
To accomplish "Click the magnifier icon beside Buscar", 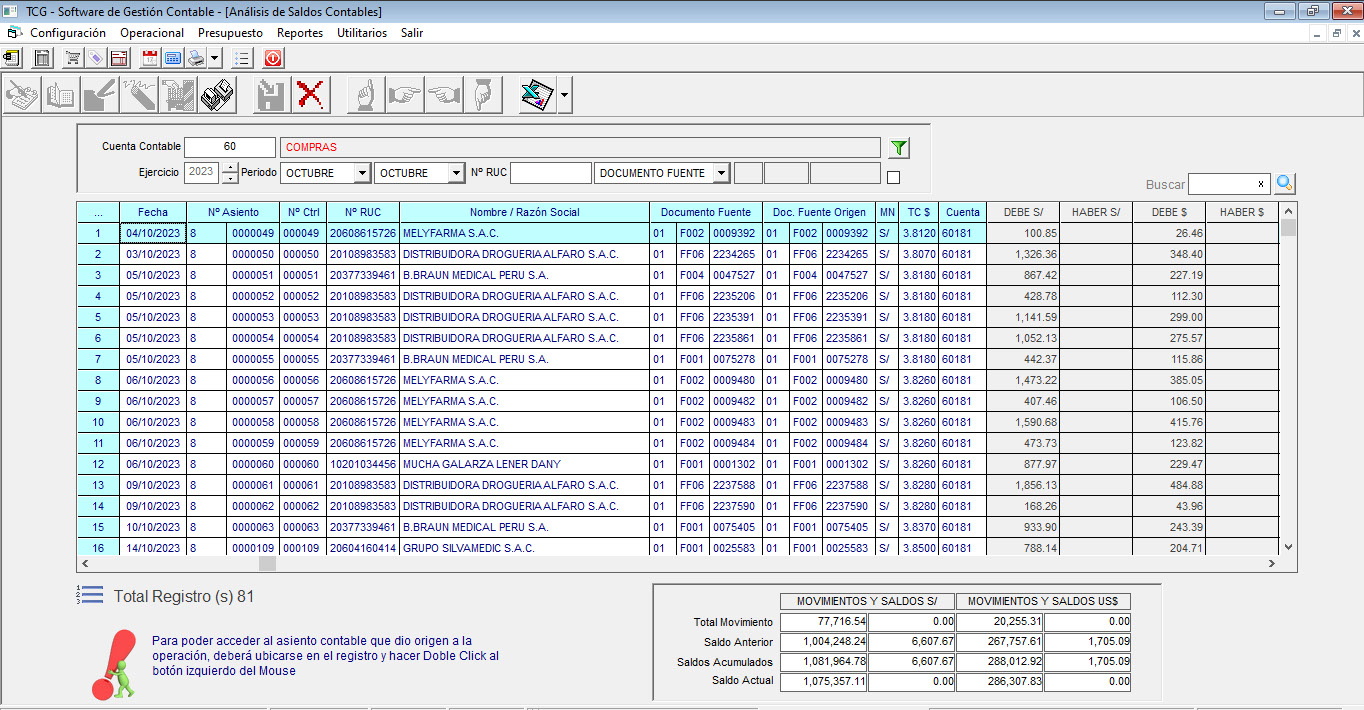I will point(1285,184).
